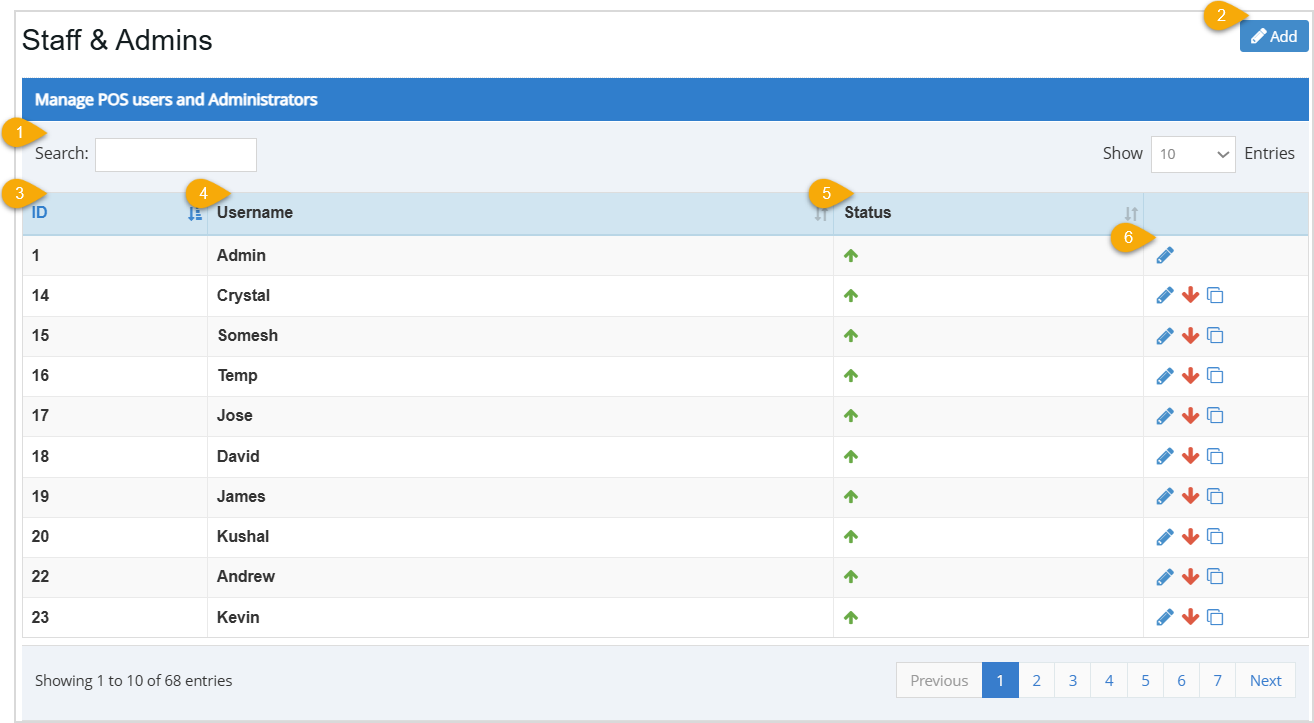Deactivate Somesh using the red arrow icon
The width and height of the screenshot is (1314, 723).
tap(1190, 335)
